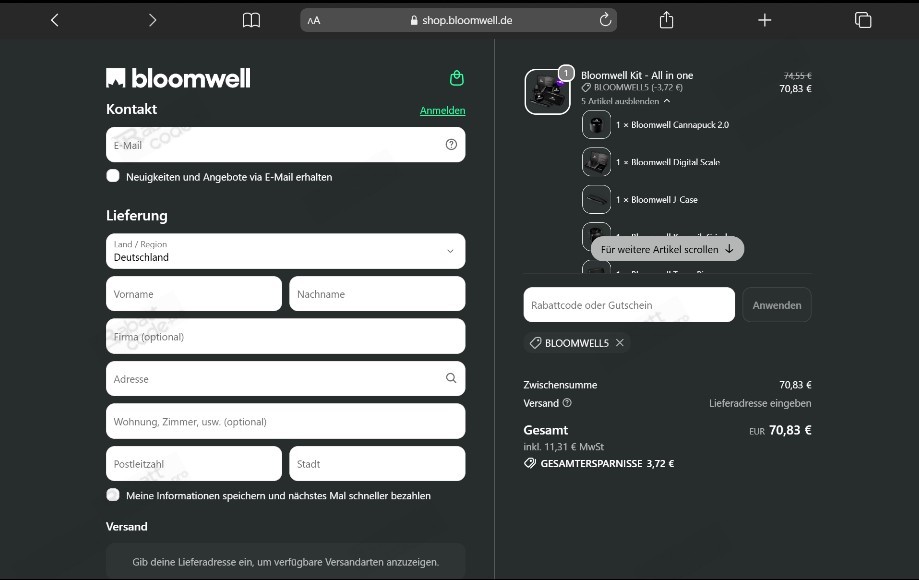Click the Bloomwell Digital Scale thumbnail
Image resolution: width=919 pixels, height=580 pixels.
pyautogui.click(x=596, y=162)
